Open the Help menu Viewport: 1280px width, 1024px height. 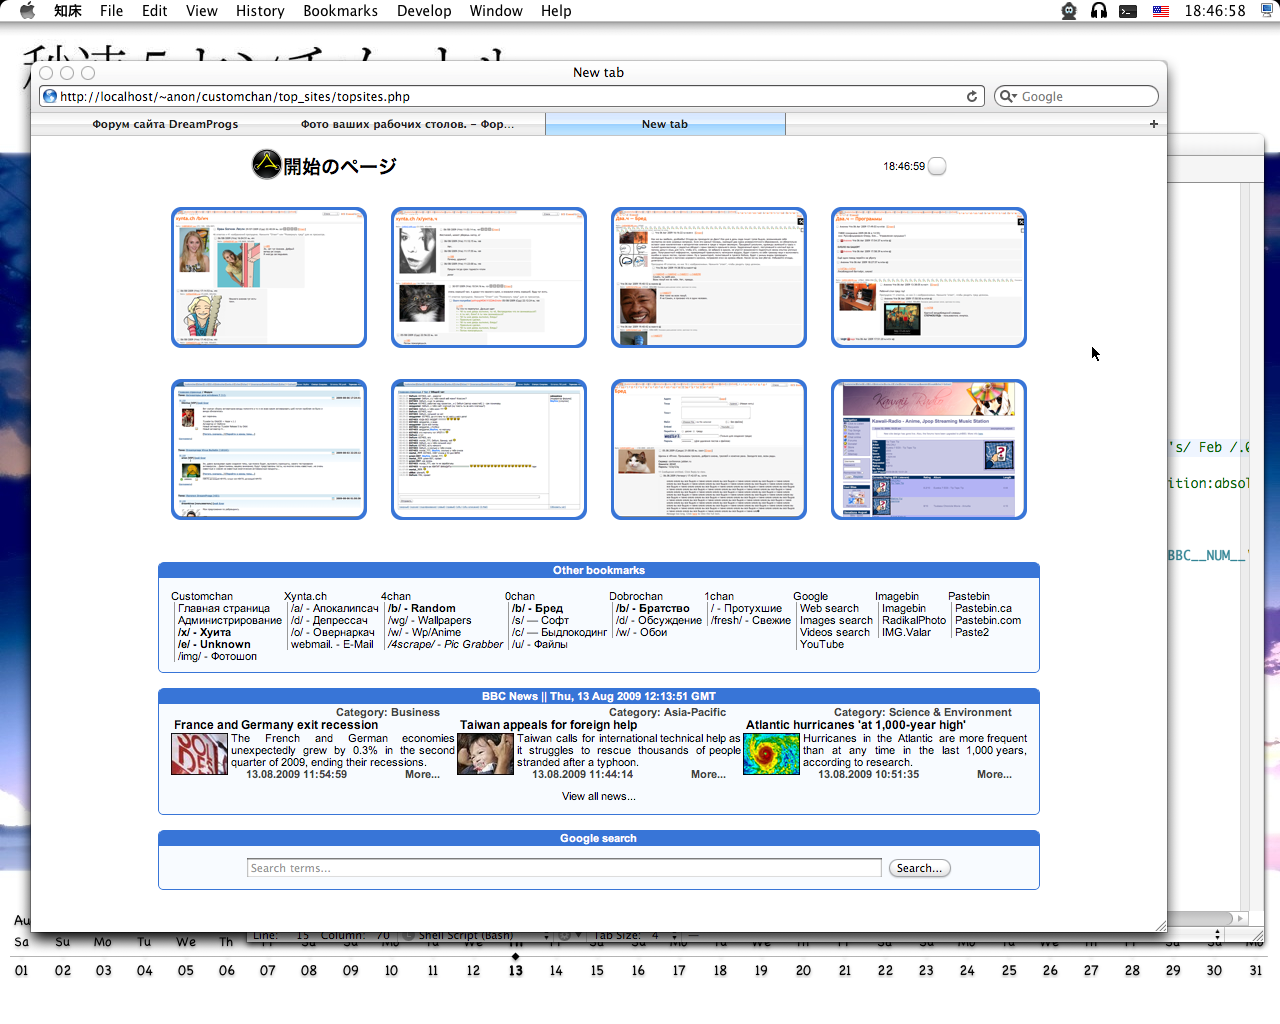pos(556,11)
